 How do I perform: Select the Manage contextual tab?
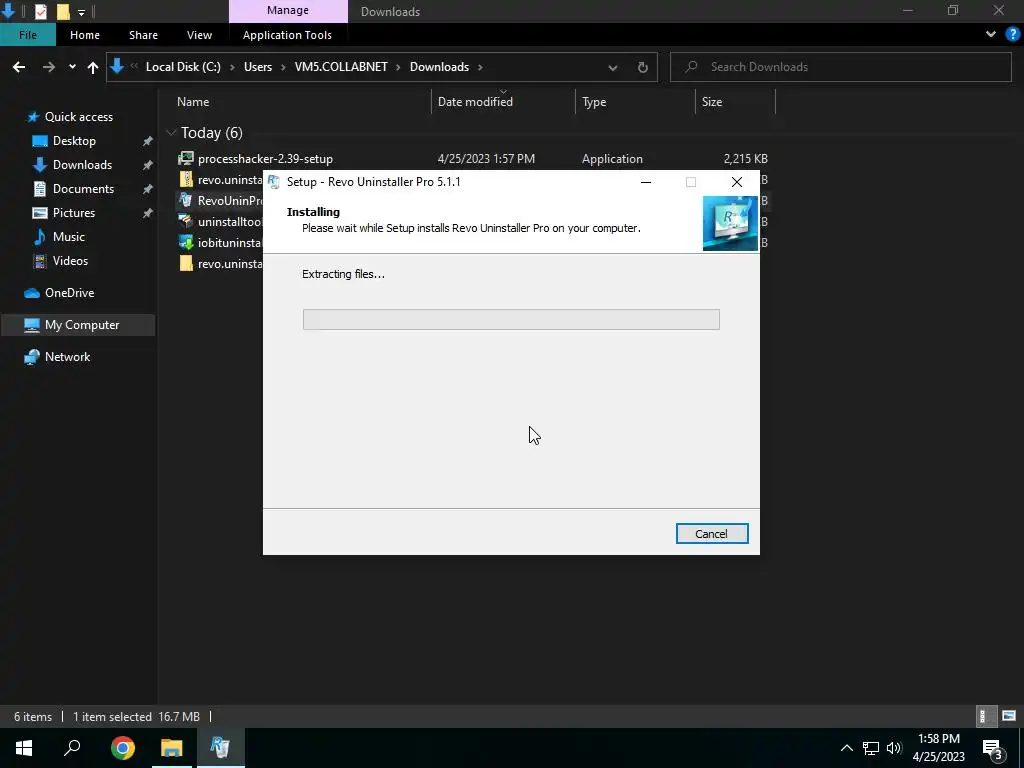pyautogui.click(x=288, y=11)
